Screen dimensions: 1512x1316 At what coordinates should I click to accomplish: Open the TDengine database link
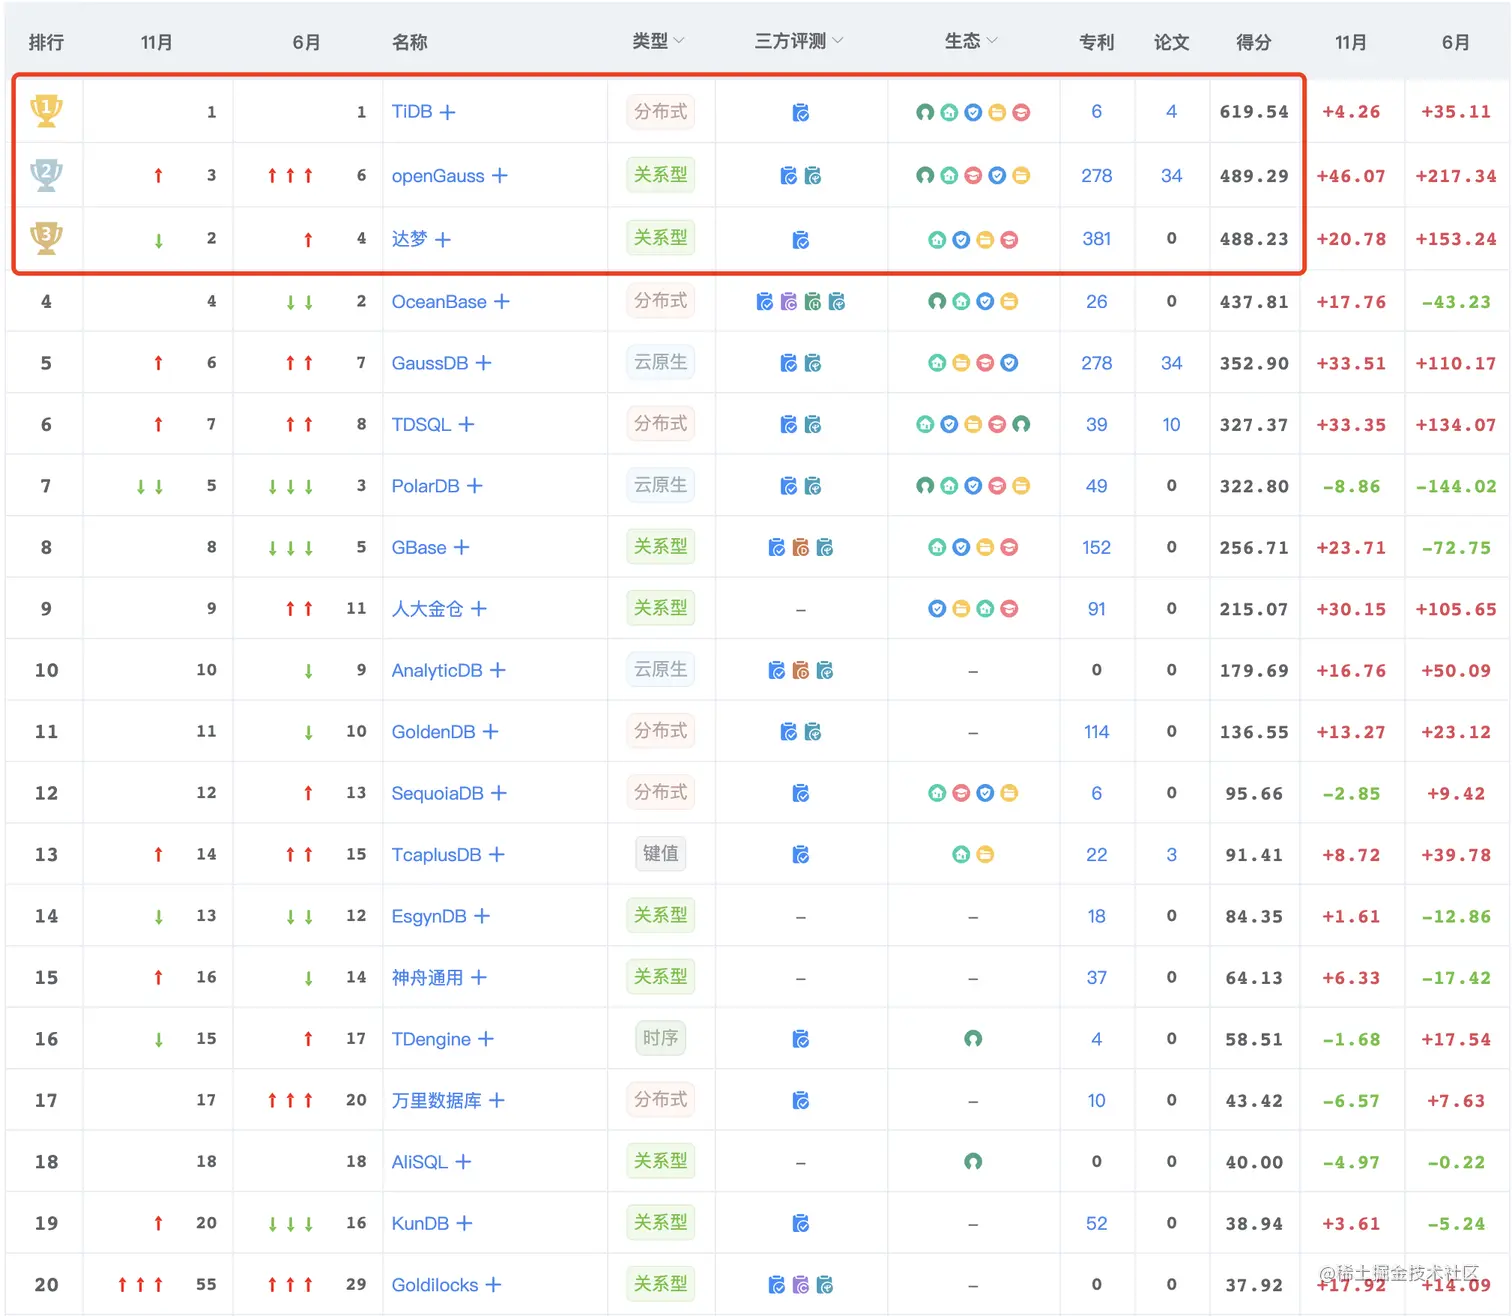pos(431,1040)
